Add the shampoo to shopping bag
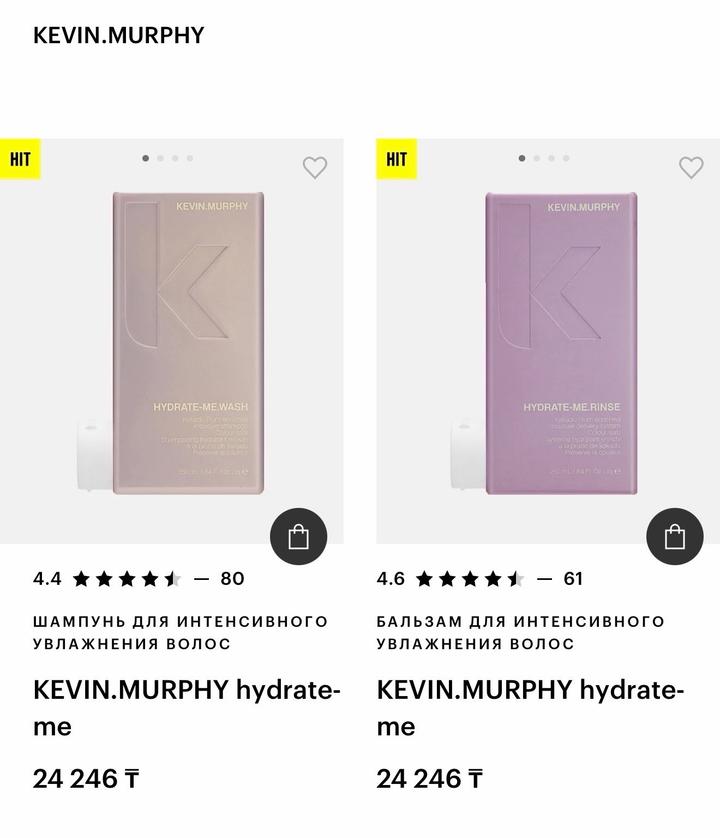 tap(298, 536)
